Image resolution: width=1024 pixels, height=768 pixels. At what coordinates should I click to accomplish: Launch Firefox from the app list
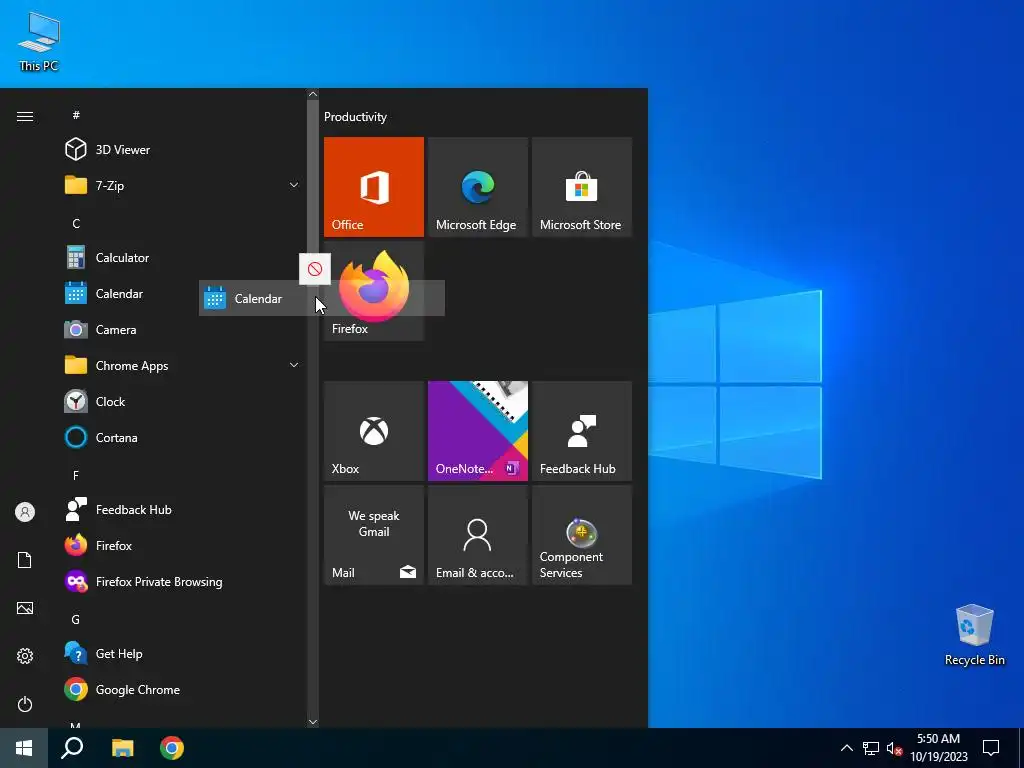[x=181, y=545]
